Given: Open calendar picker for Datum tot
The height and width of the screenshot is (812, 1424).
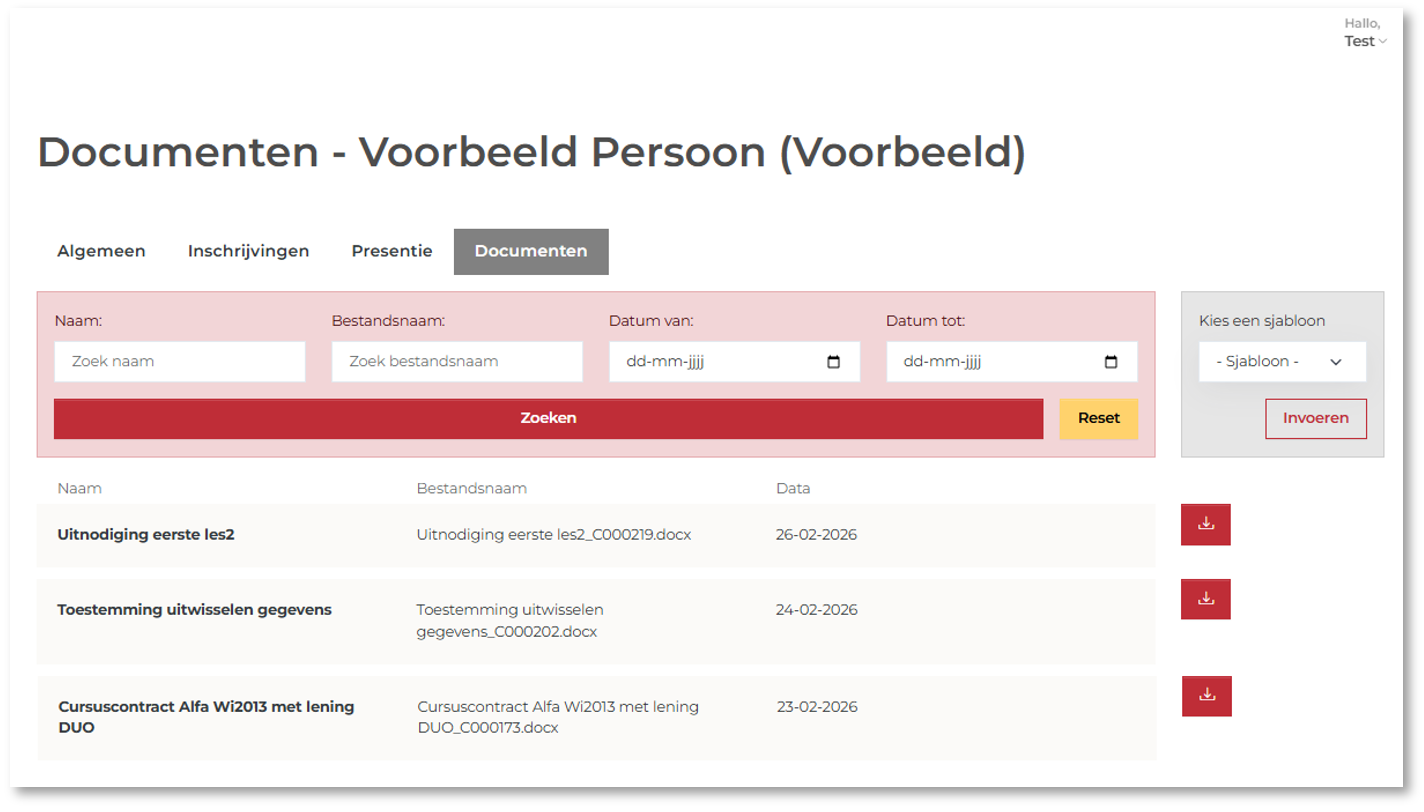Looking at the screenshot, I should pos(1110,362).
